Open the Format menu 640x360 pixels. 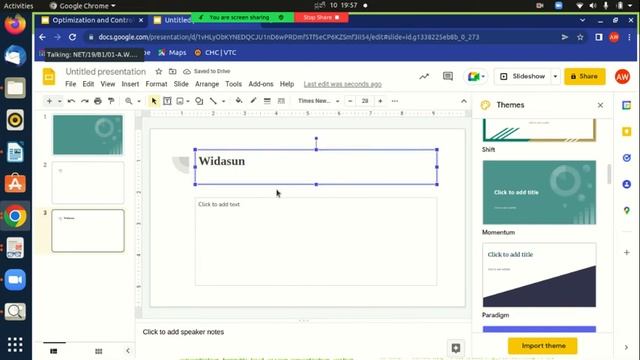click(x=156, y=84)
